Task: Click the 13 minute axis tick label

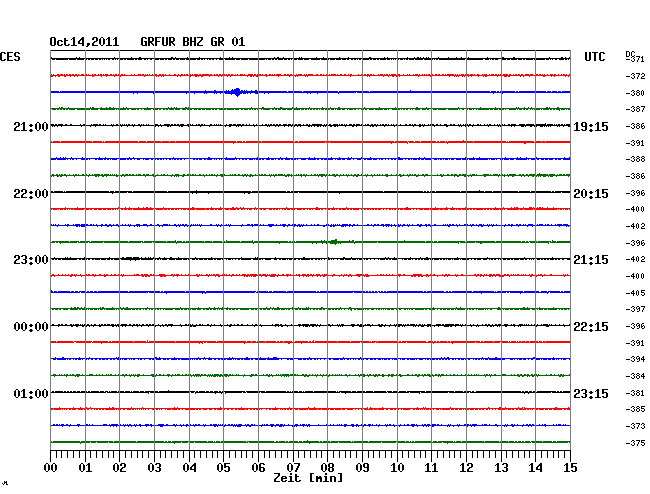Action: (x=501, y=467)
